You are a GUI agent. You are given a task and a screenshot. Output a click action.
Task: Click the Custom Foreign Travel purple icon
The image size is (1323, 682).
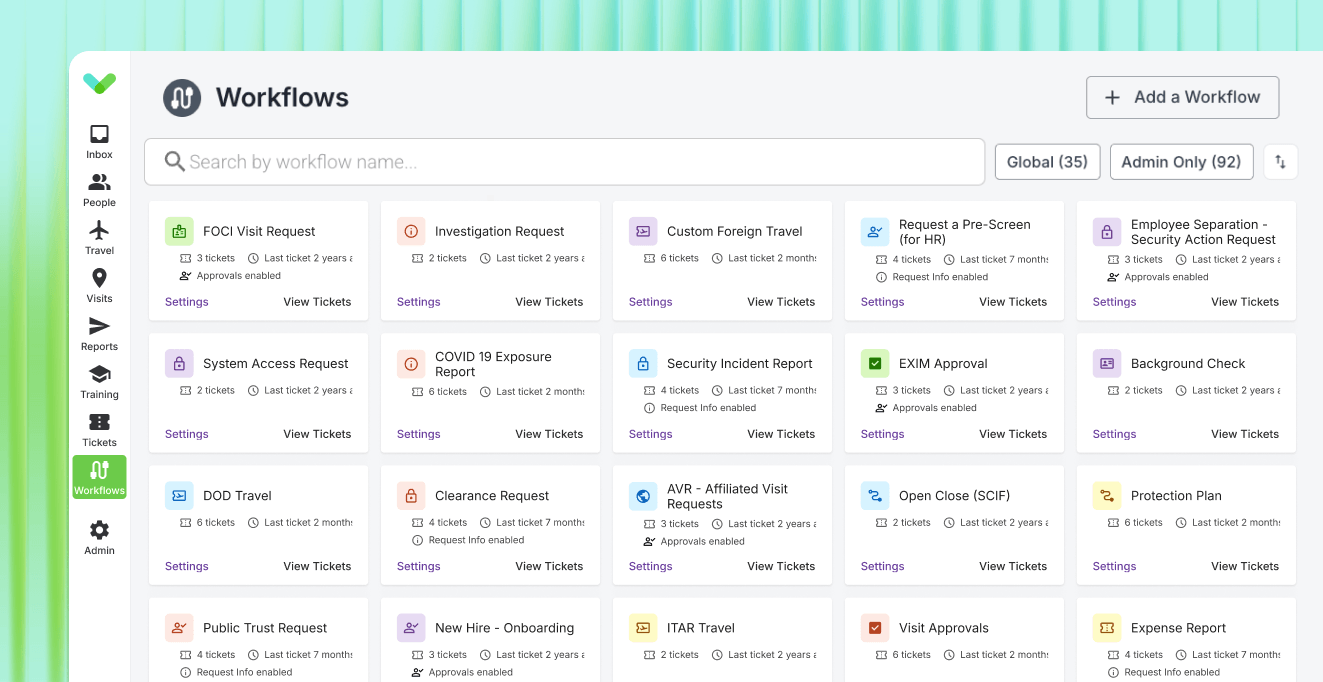[643, 231]
